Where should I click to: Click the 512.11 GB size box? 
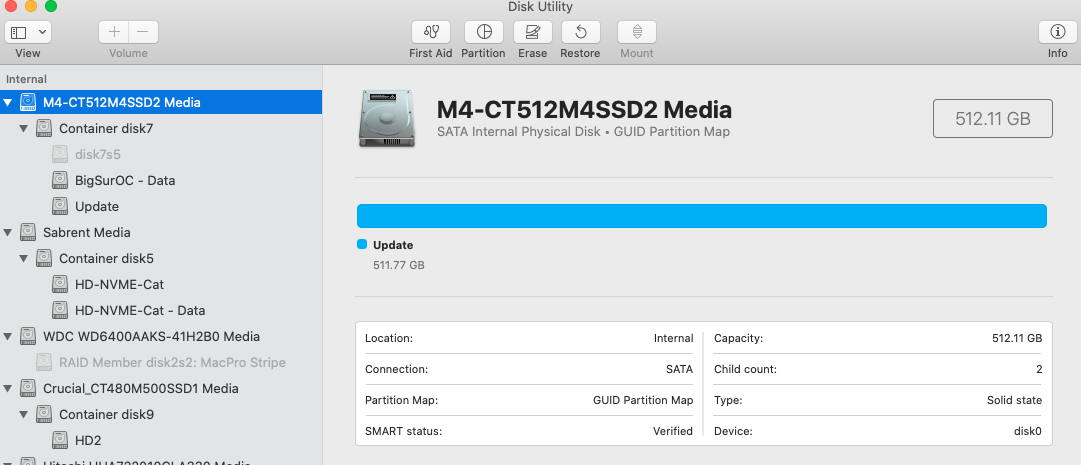click(x=993, y=119)
